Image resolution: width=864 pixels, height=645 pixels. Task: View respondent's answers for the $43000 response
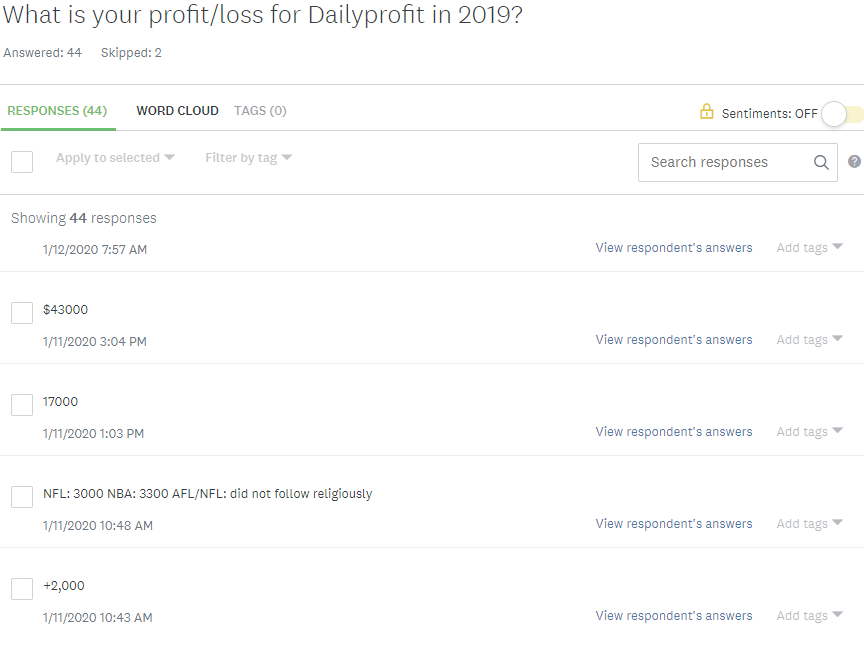coord(674,340)
